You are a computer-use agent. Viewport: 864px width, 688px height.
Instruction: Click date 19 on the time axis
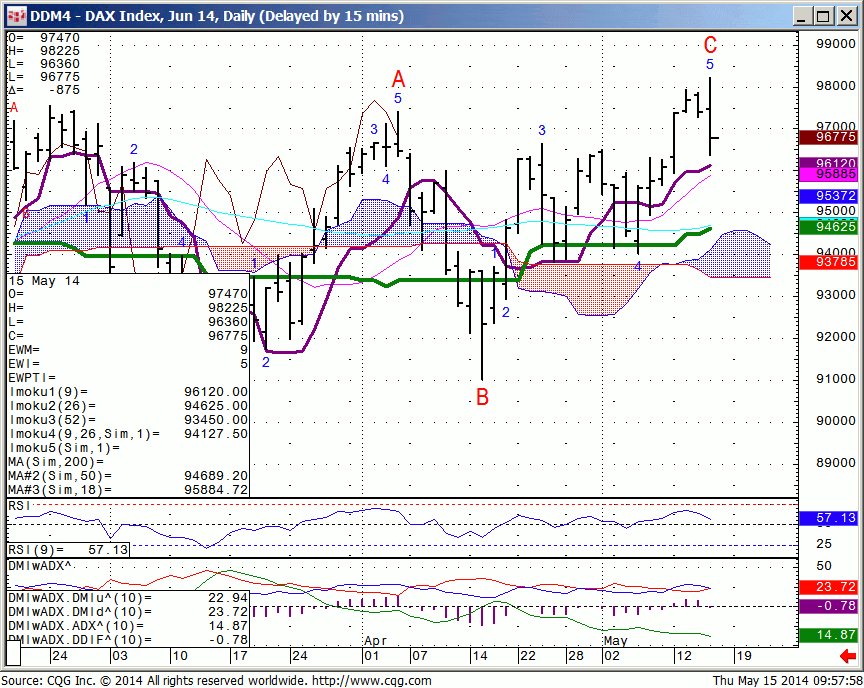(x=744, y=656)
